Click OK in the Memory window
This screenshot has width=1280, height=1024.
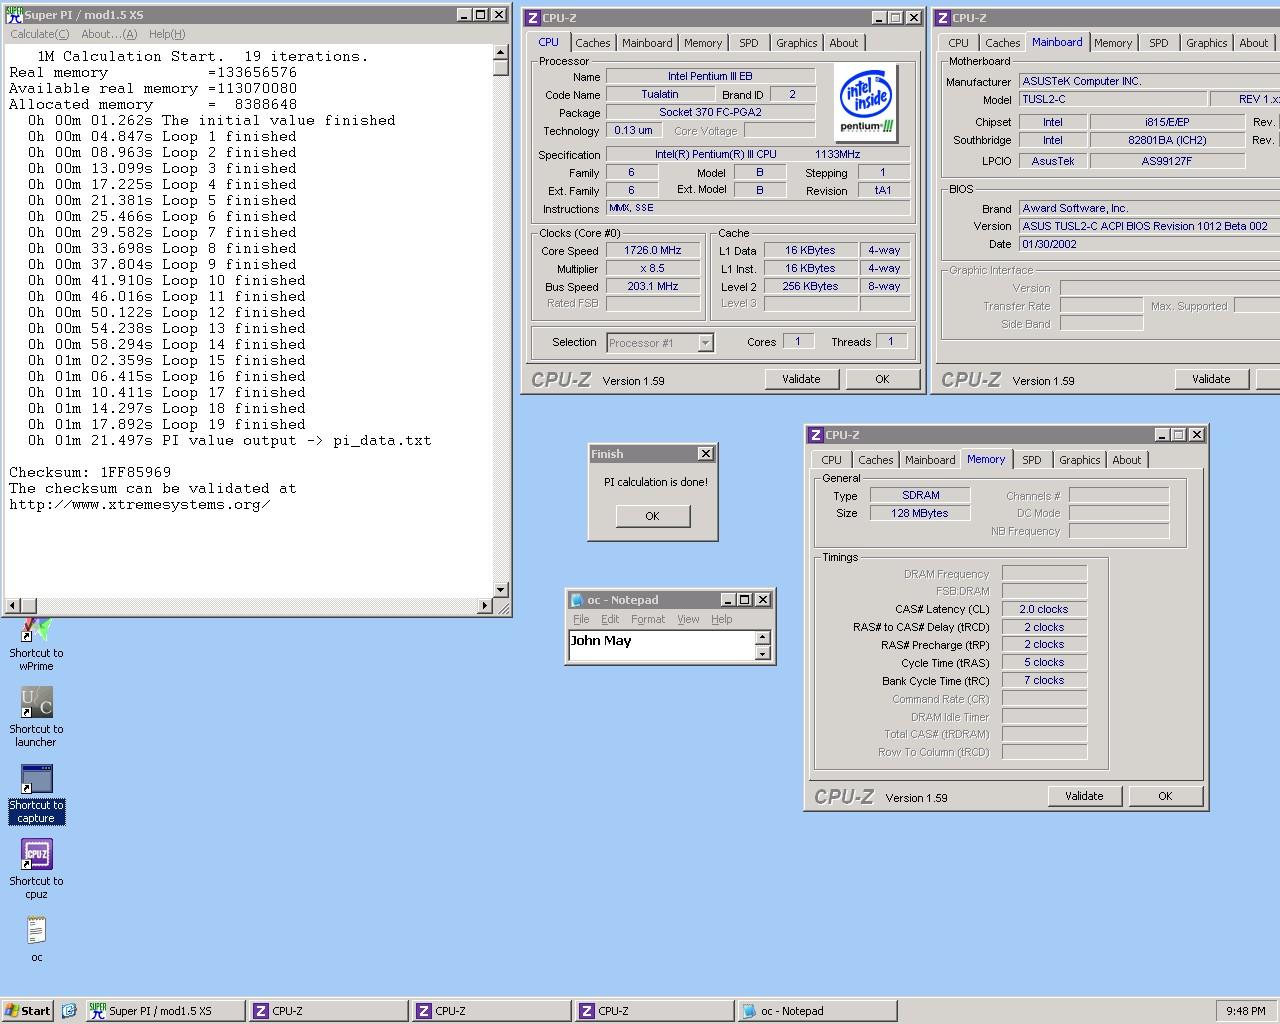point(1165,796)
